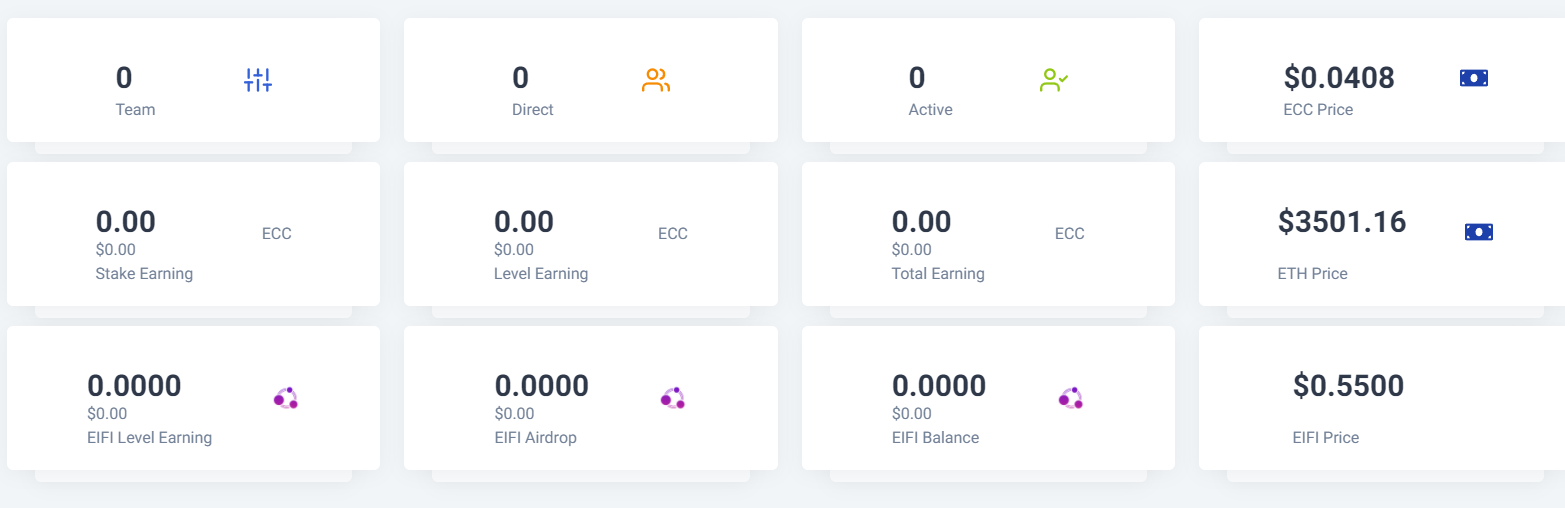This screenshot has height=508, width=1565.
Task: Click the EIFI Level Earning token icon
Action: tap(286, 398)
